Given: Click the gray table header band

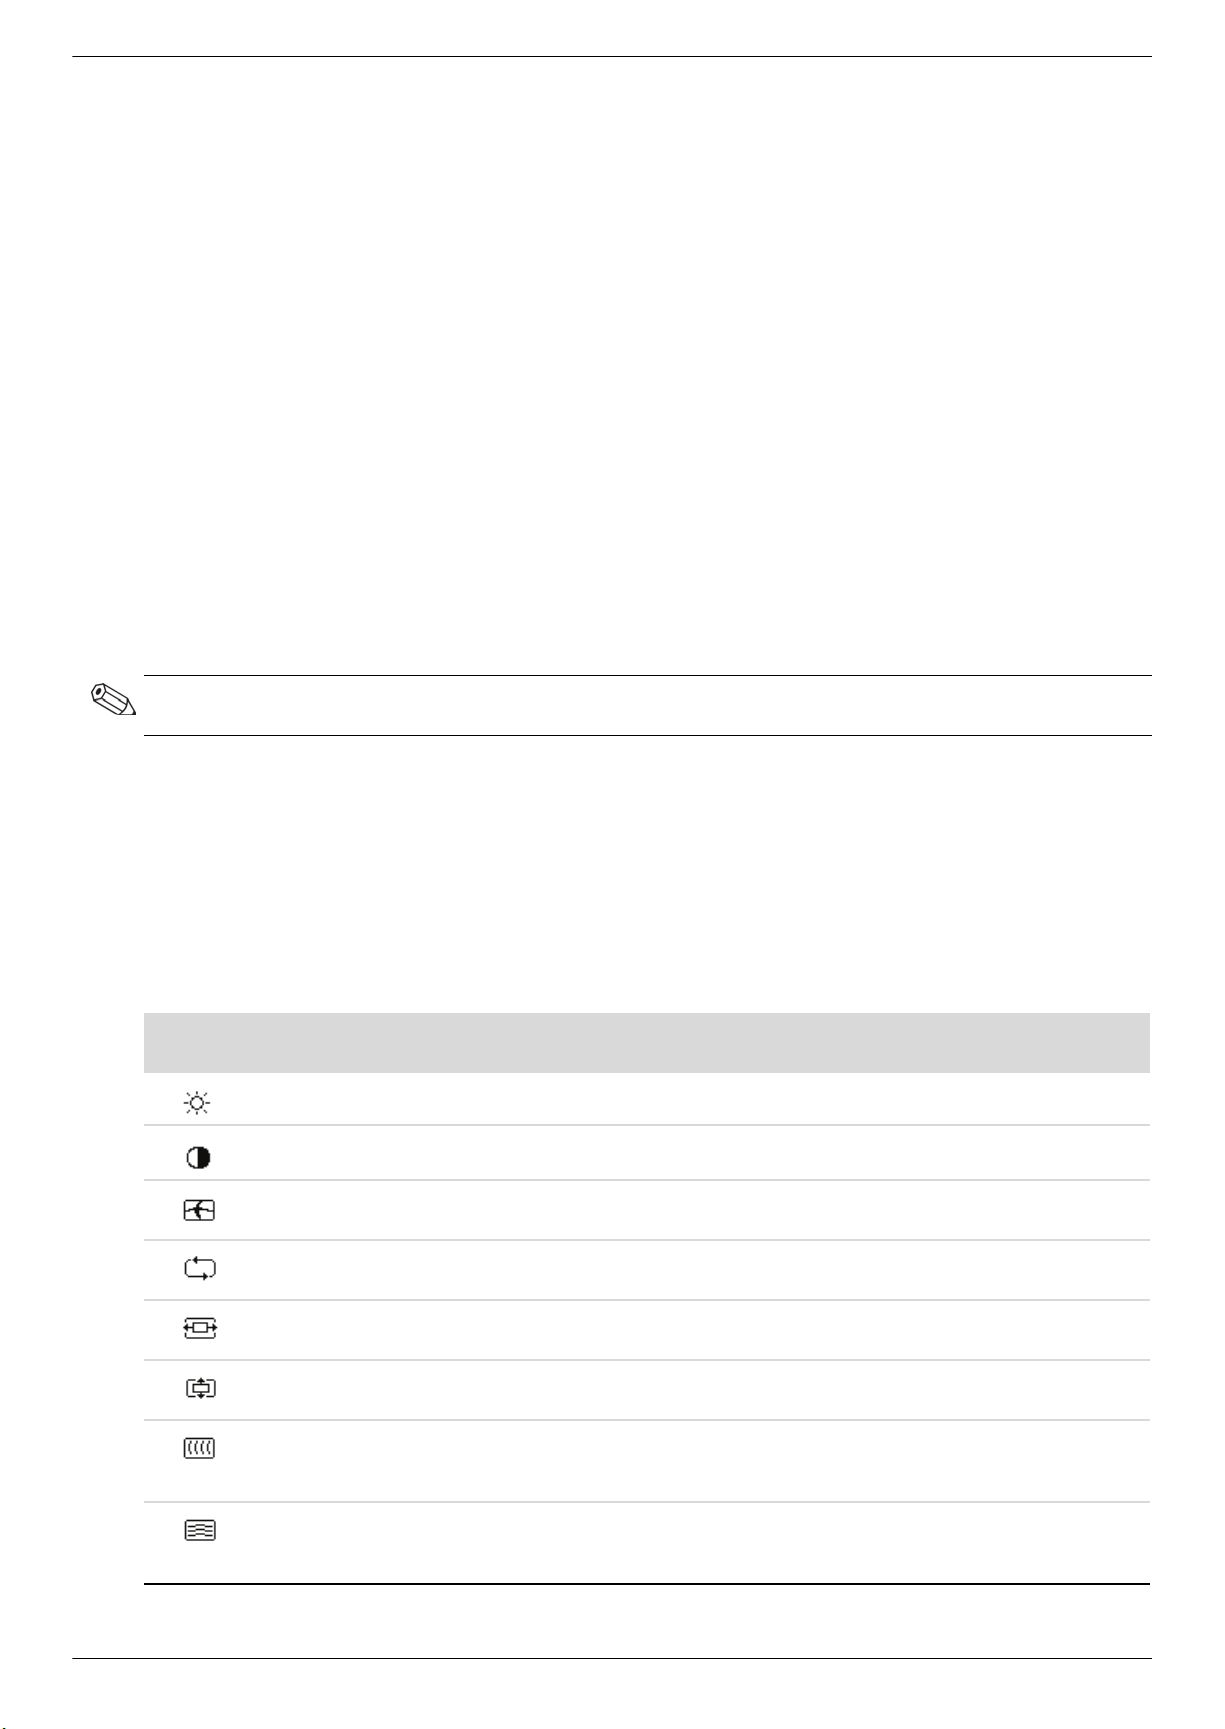Looking at the screenshot, I should pos(647,1042).
